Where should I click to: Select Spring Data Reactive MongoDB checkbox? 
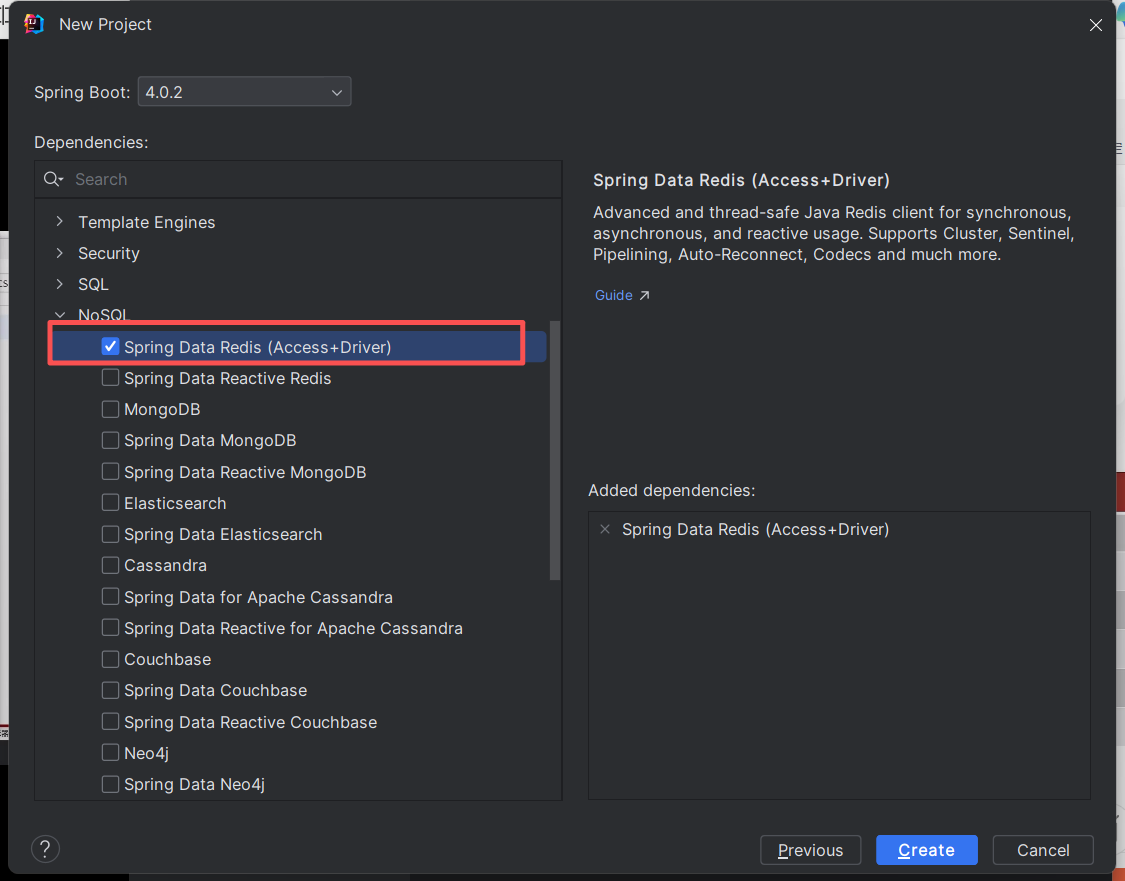(110, 471)
